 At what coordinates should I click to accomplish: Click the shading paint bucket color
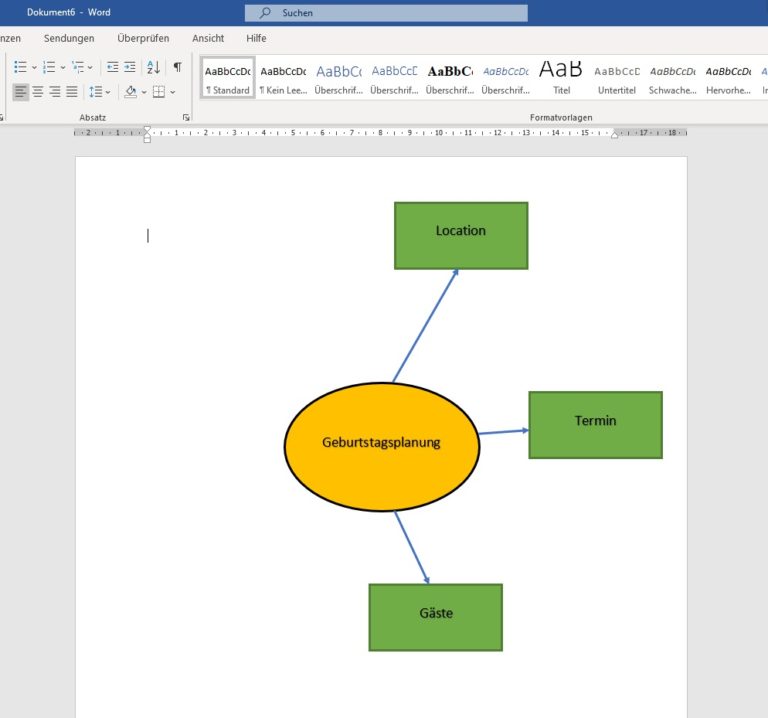pyautogui.click(x=130, y=92)
